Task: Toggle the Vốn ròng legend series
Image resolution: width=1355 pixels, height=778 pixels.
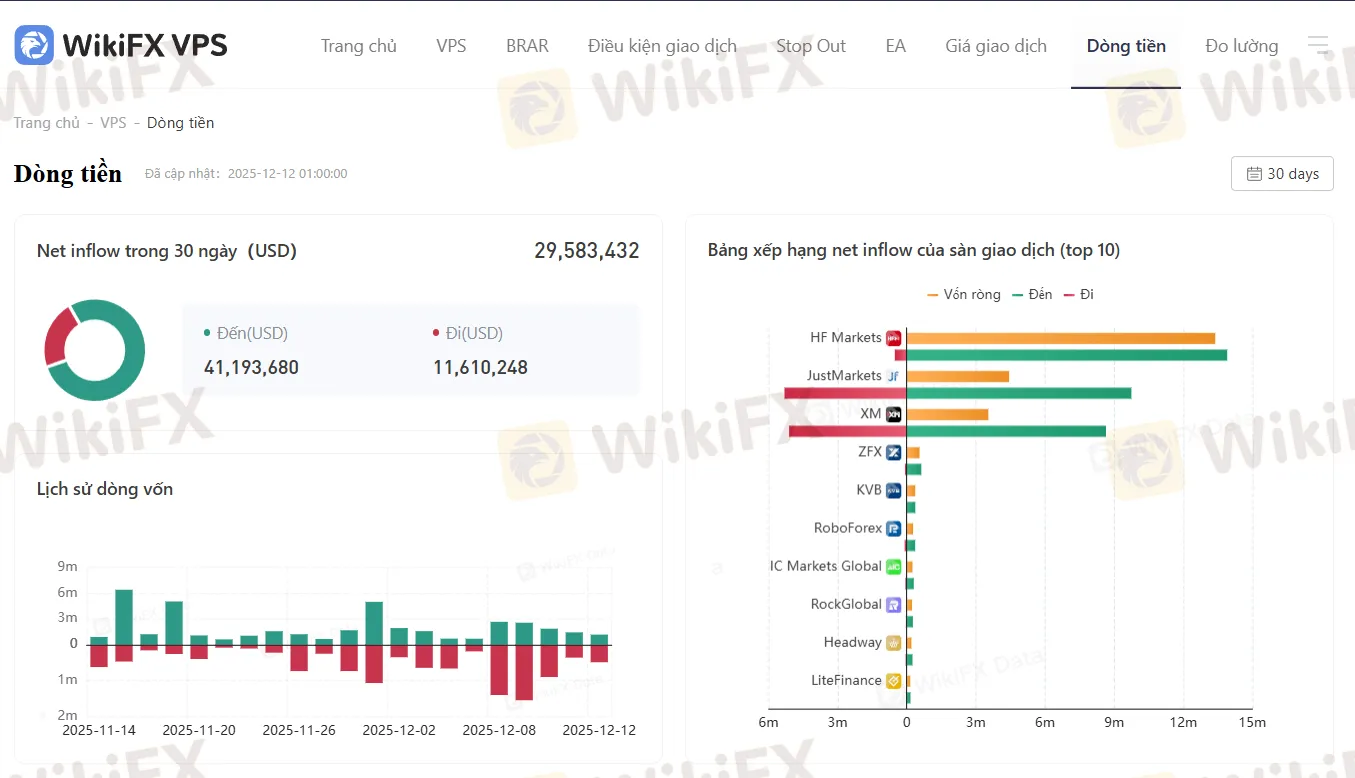Action: click(962, 295)
